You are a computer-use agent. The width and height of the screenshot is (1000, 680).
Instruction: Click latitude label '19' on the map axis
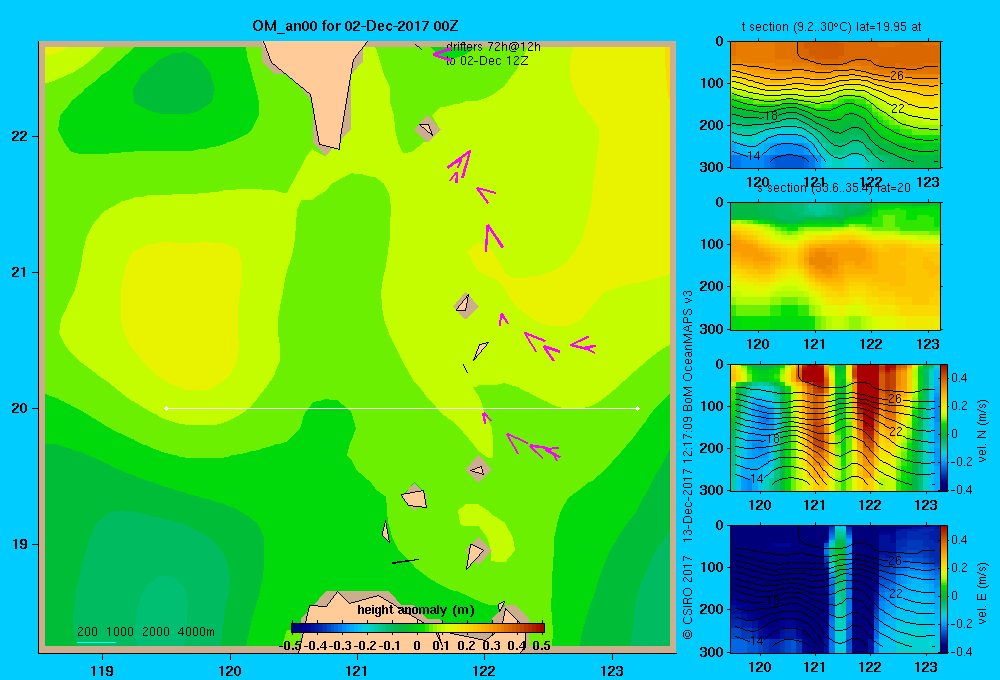coord(19,544)
